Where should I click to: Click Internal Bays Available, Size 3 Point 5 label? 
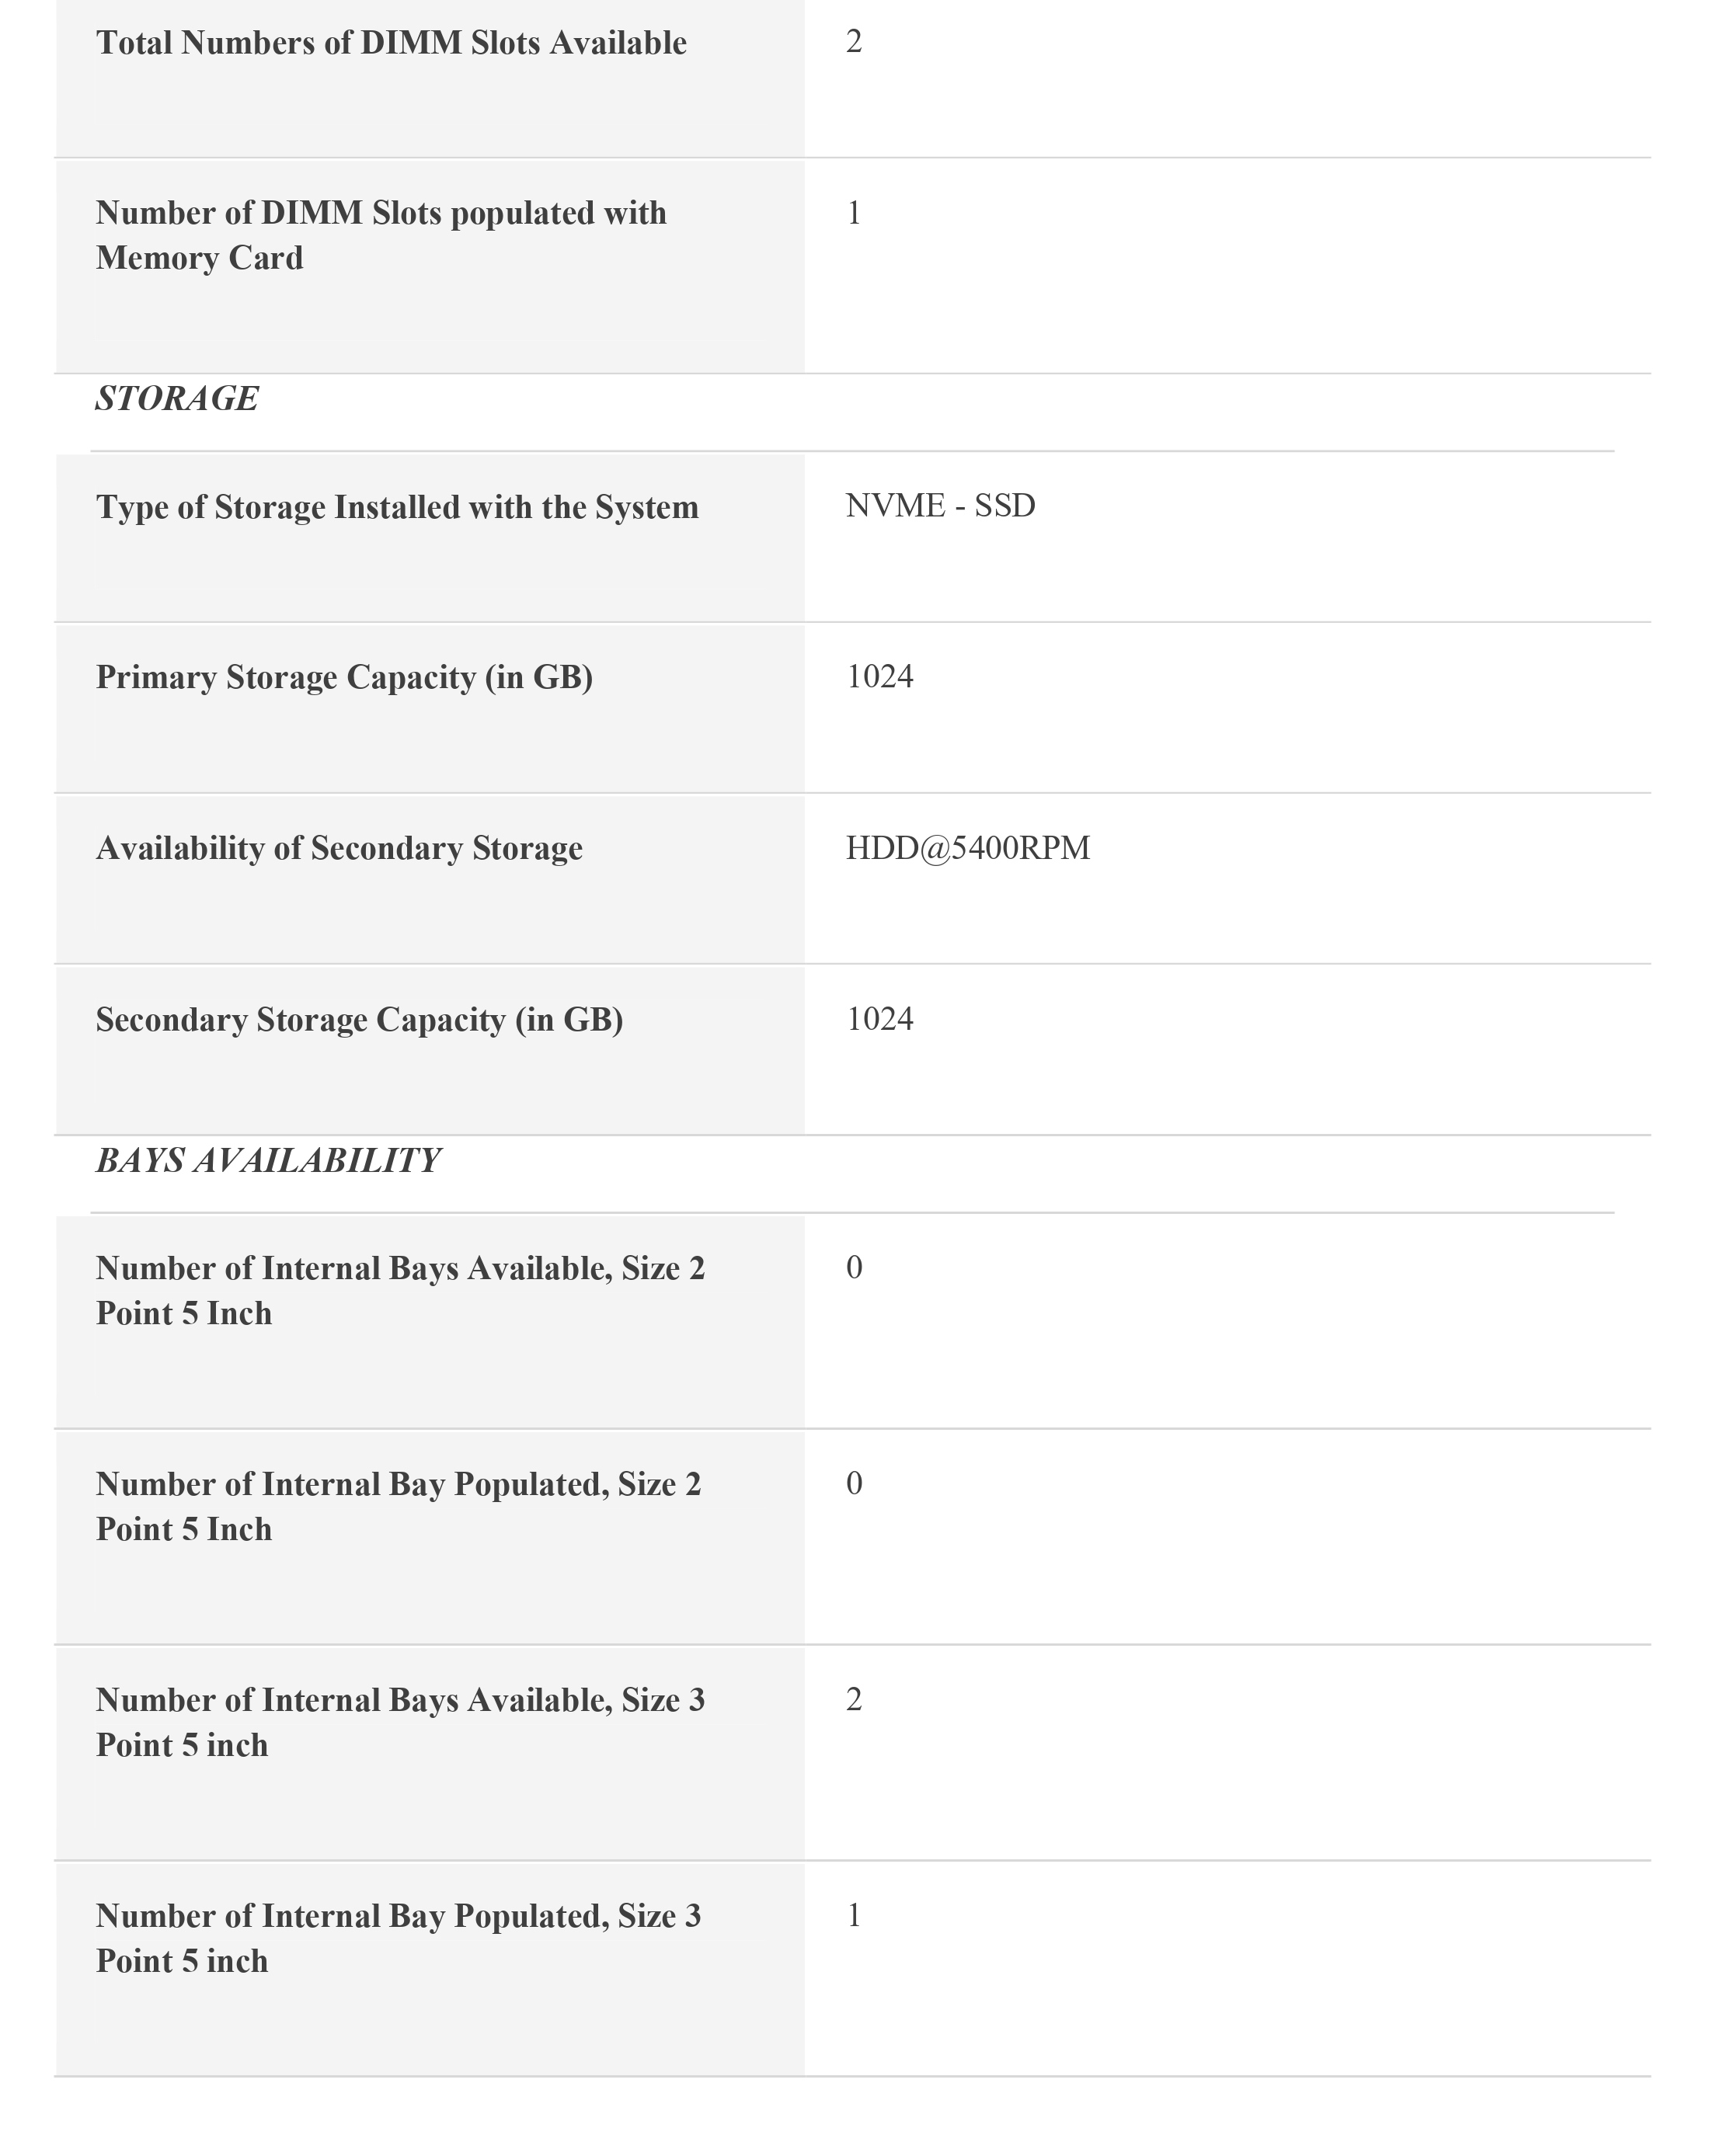(x=400, y=1722)
